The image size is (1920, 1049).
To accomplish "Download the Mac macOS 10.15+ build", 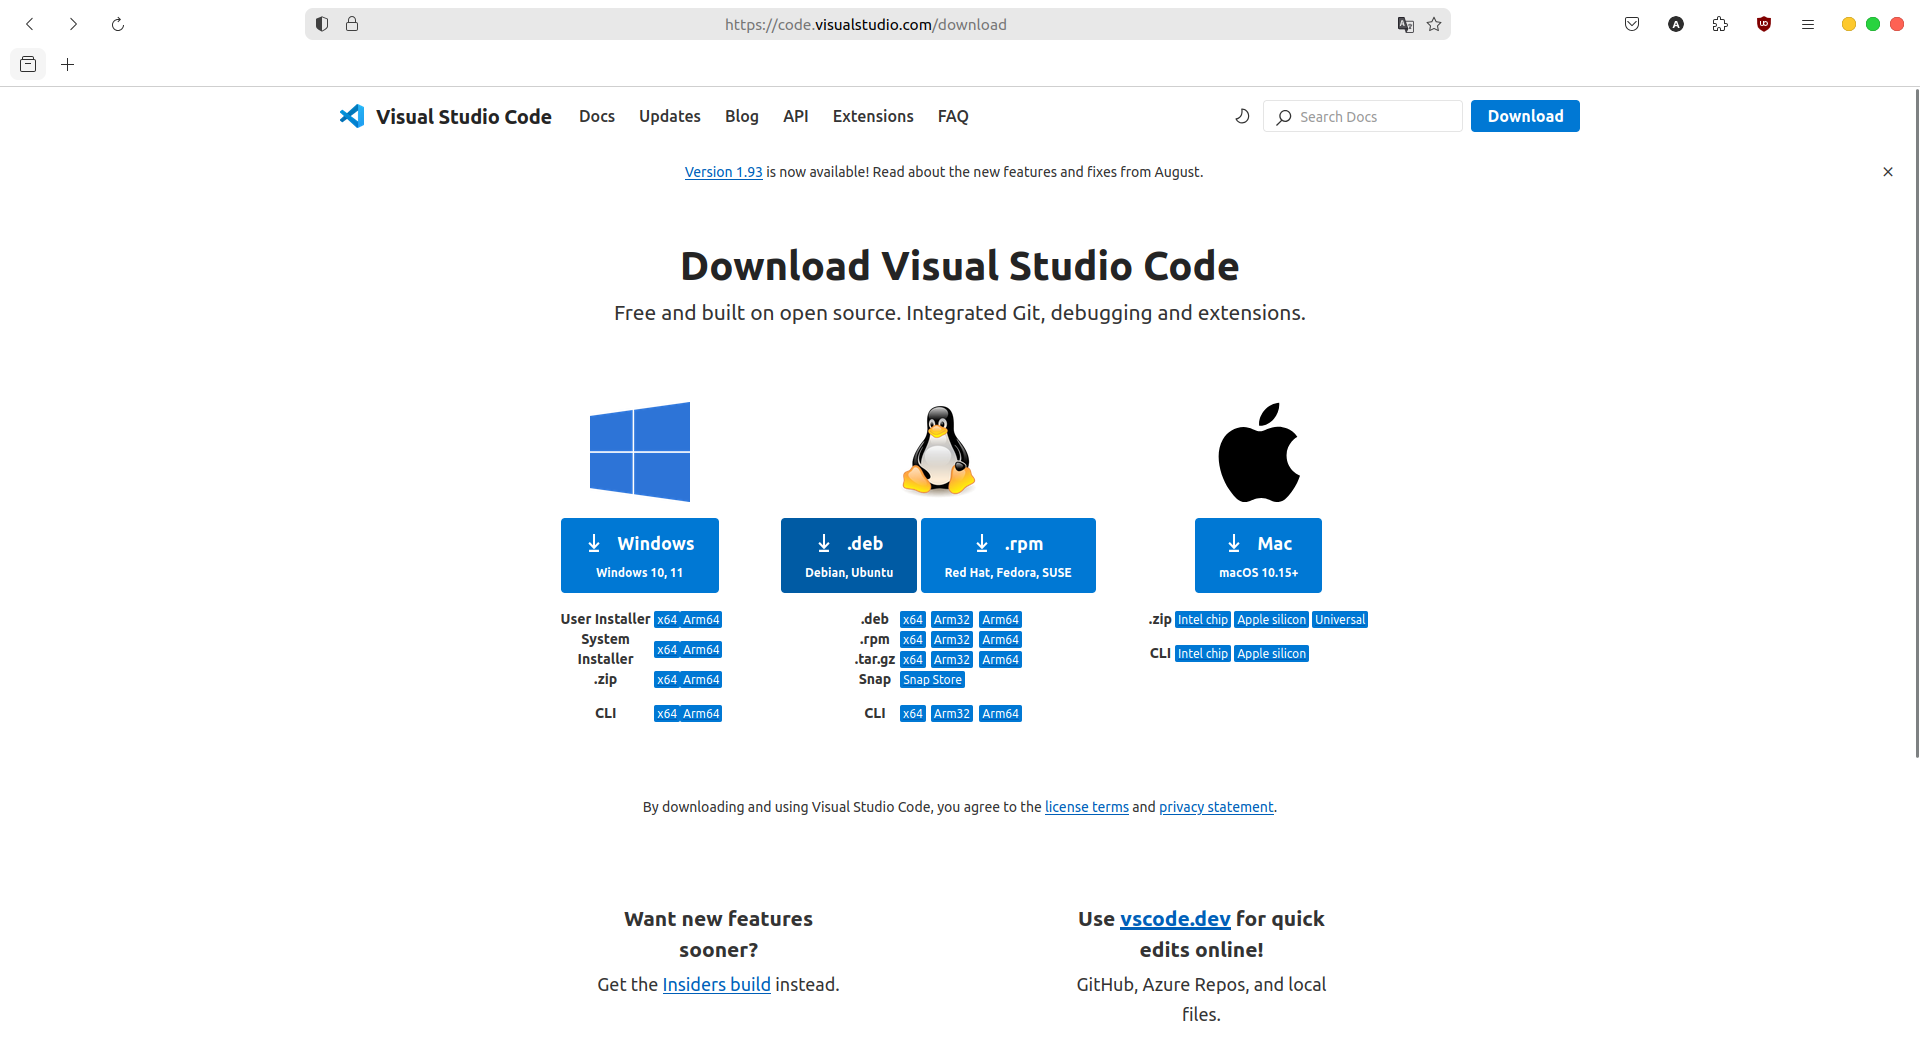I will (1258, 555).
